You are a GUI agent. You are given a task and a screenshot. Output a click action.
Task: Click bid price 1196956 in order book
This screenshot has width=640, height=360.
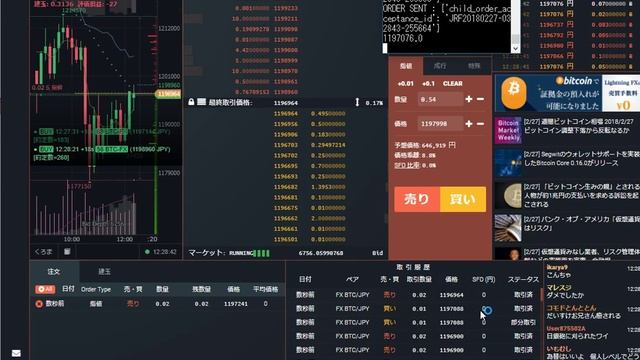click(x=286, y=124)
